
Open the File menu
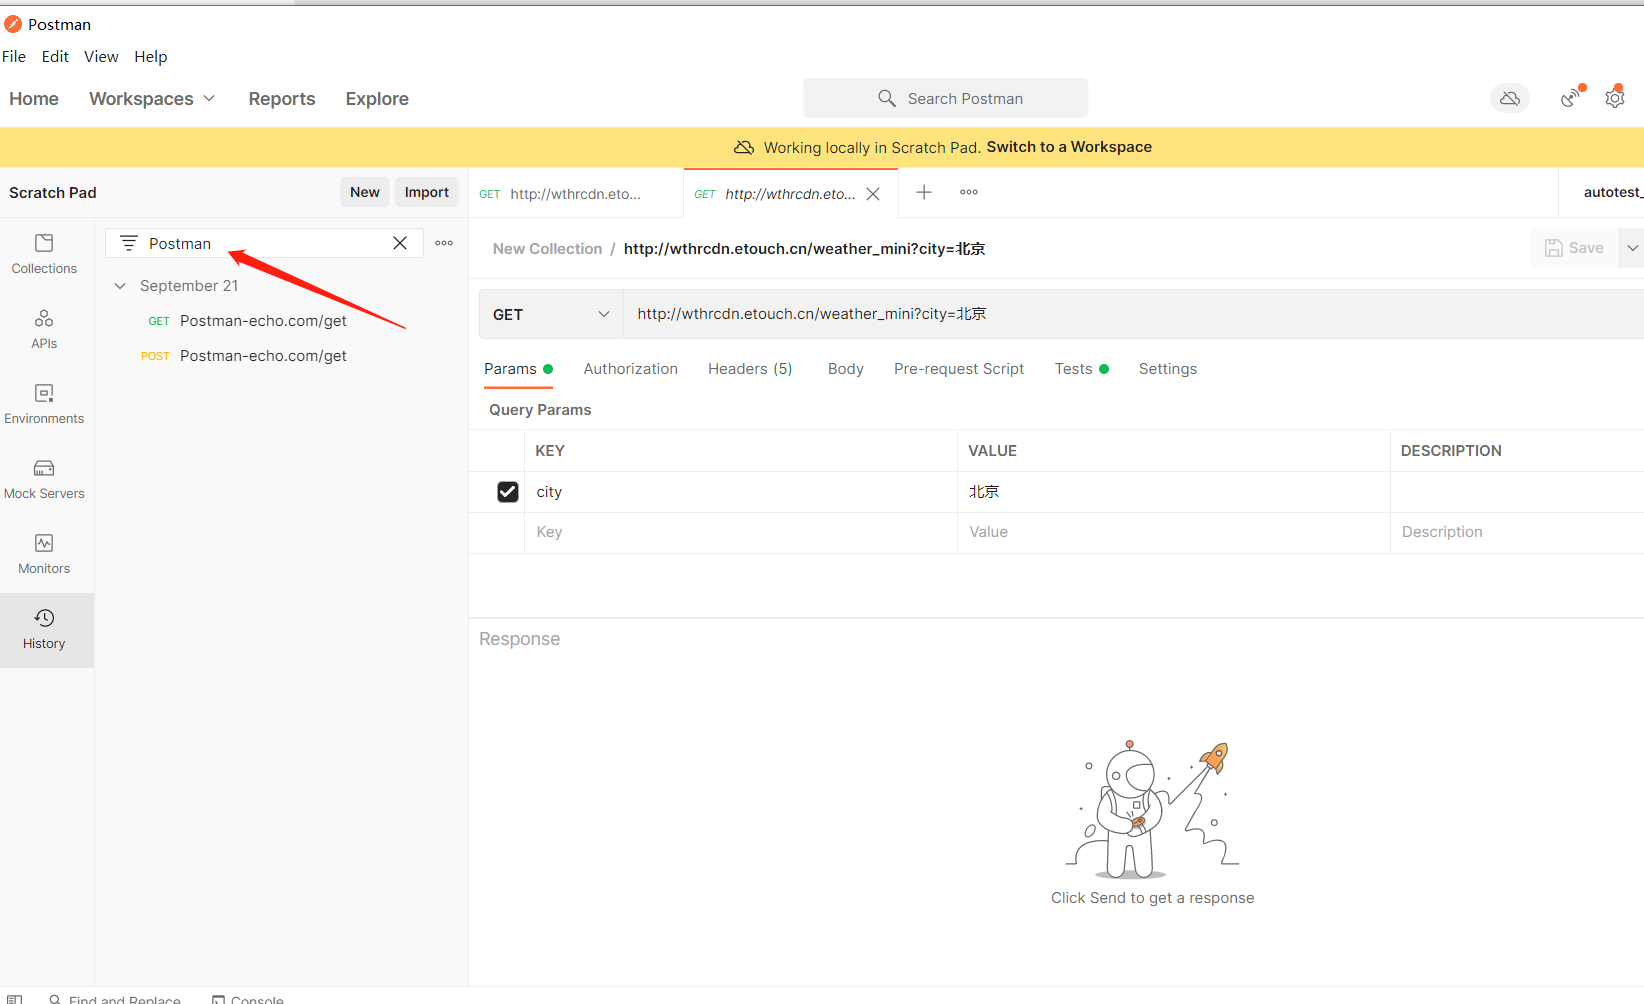[14, 56]
